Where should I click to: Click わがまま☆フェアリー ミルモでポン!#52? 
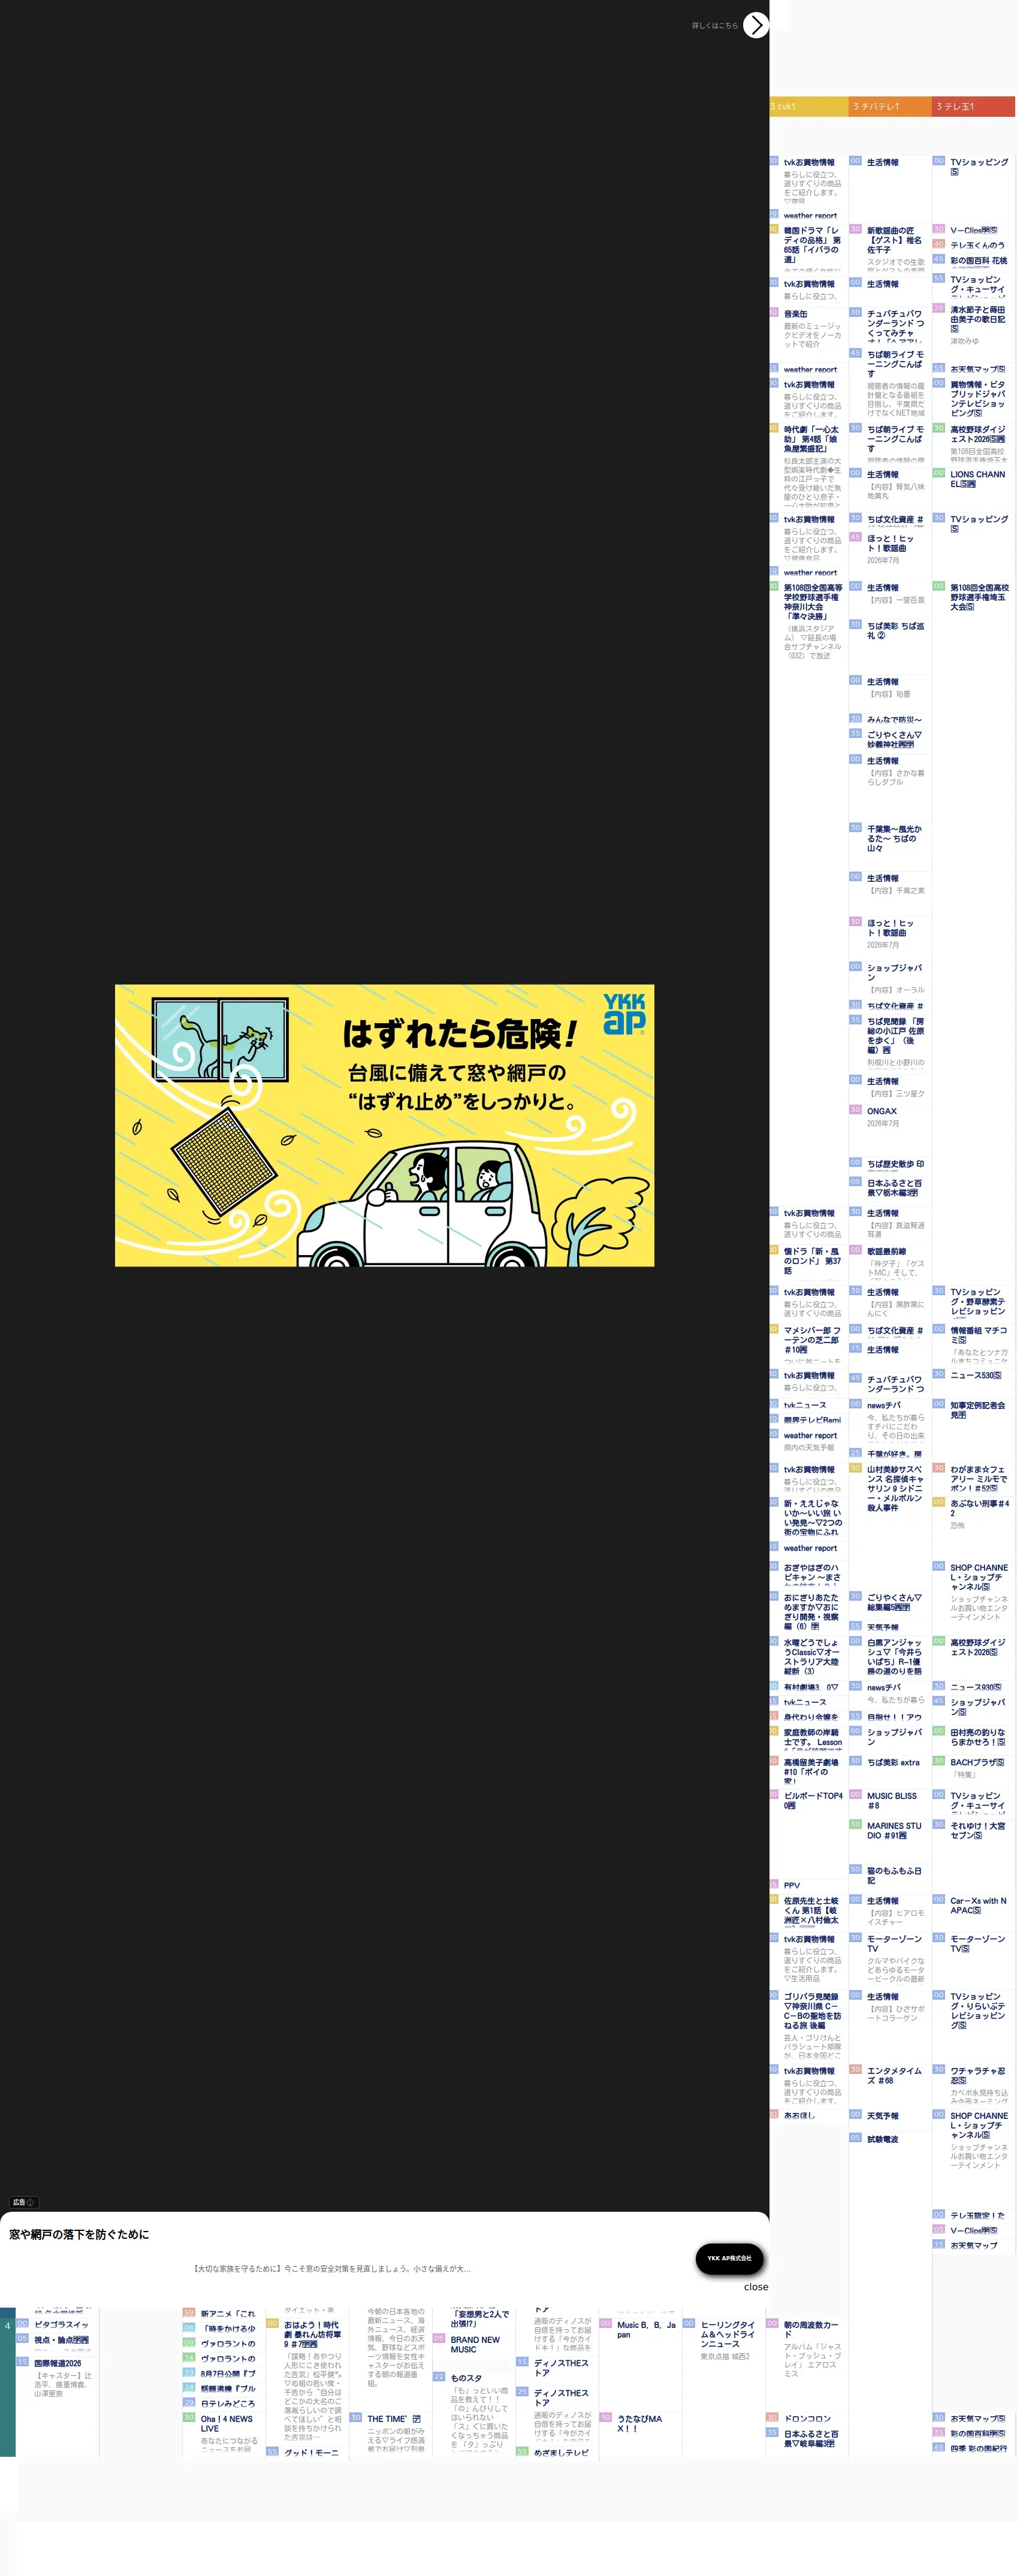pyautogui.click(x=979, y=1479)
